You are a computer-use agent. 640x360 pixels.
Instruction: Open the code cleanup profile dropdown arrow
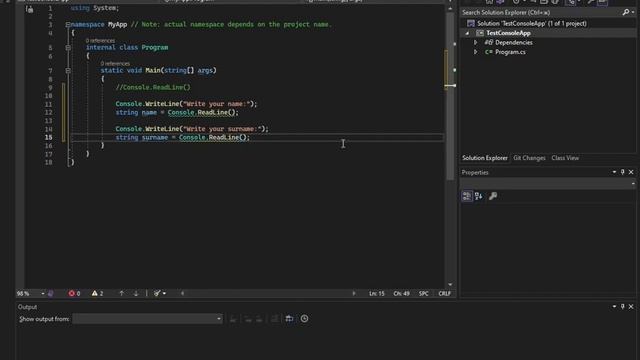pyautogui.click(x=164, y=293)
